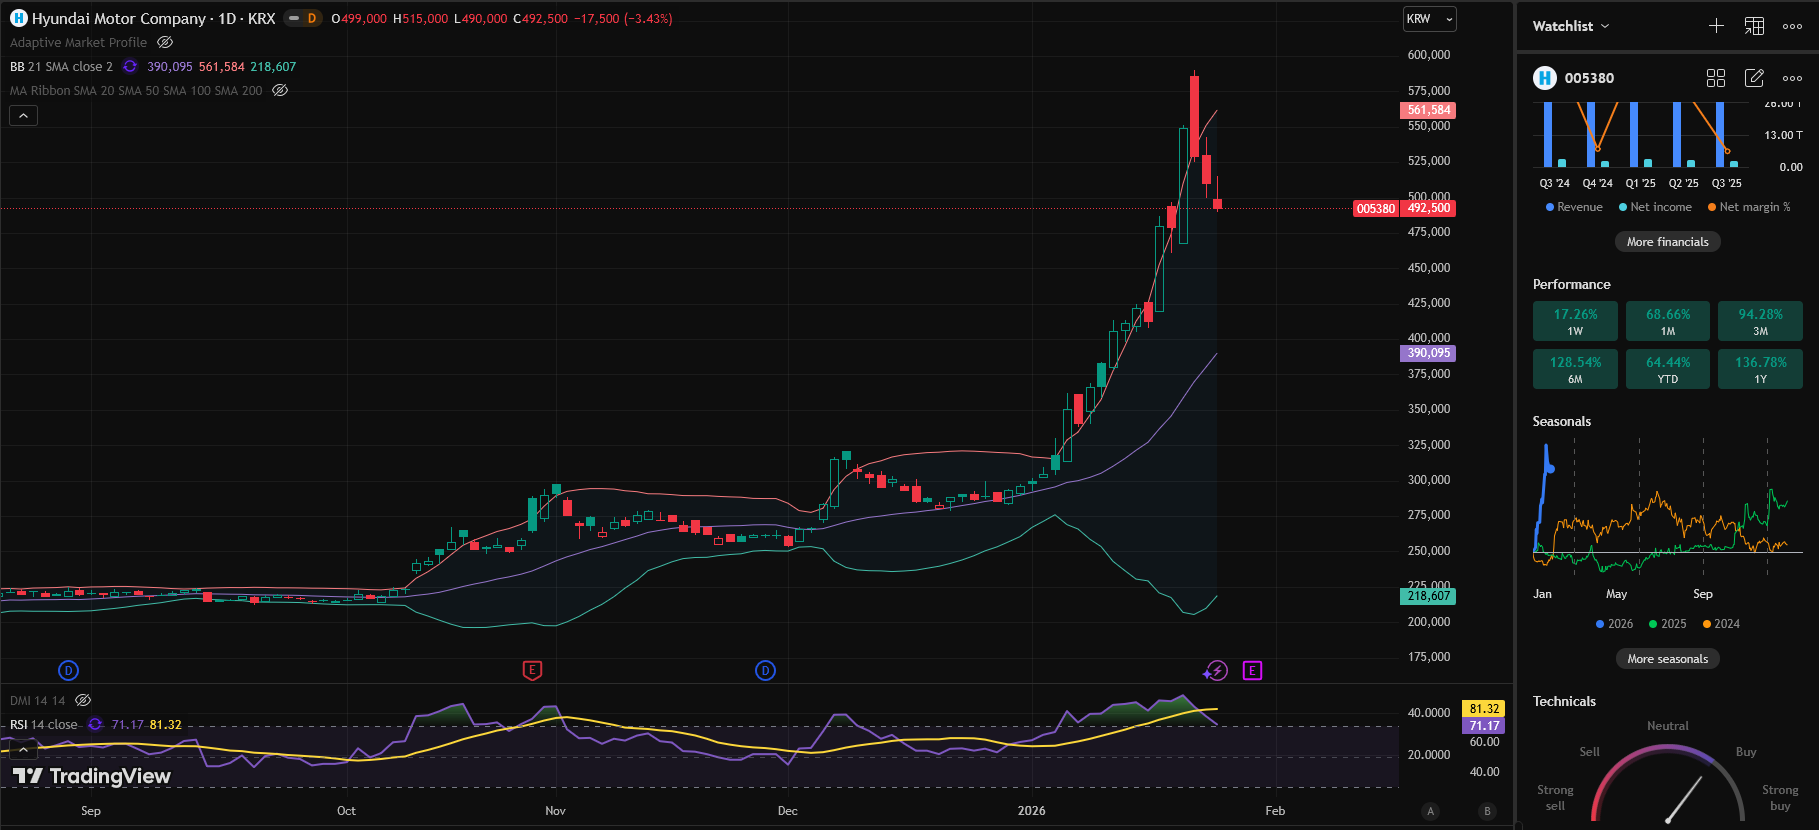The width and height of the screenshot is (1819, 830).
Task: Click the dividend marker near September
Action: (68, 671)
